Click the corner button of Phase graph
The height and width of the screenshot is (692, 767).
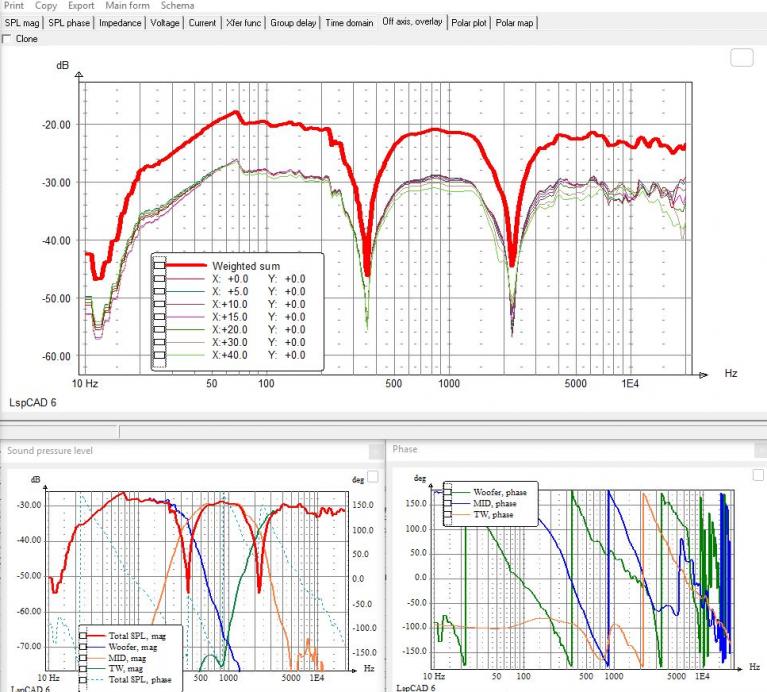(758, 475)
